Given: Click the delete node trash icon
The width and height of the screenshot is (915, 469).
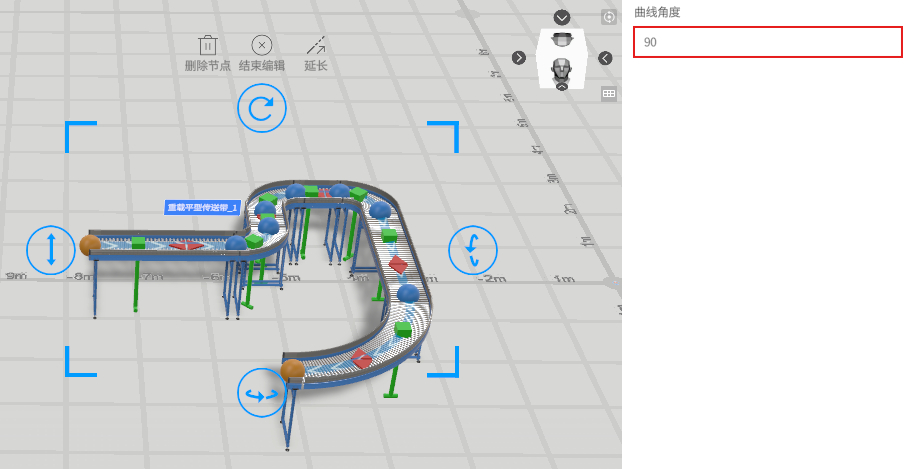Looking at the screenshot, I should (207, 45).
